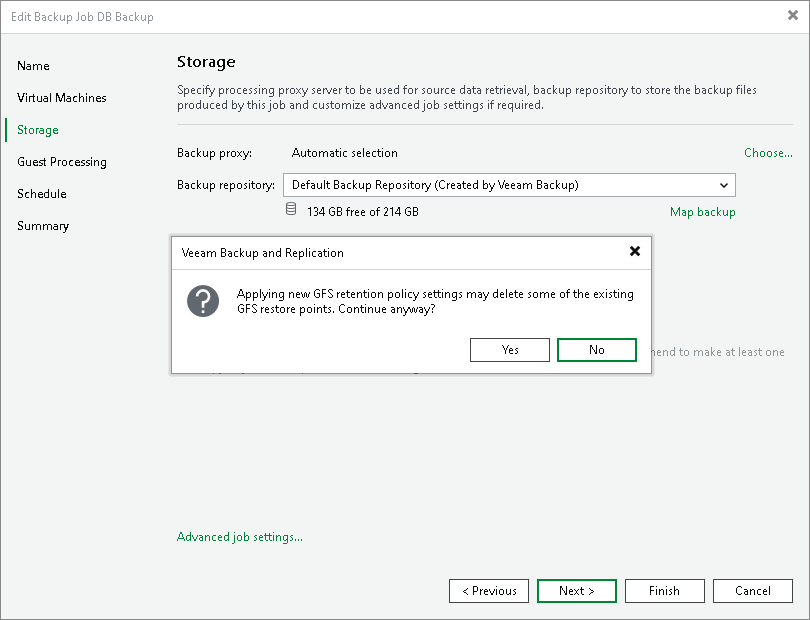810x620 pixels.
Task: Click the question mark icon in dialog
Action: click(x=203, y=301)
